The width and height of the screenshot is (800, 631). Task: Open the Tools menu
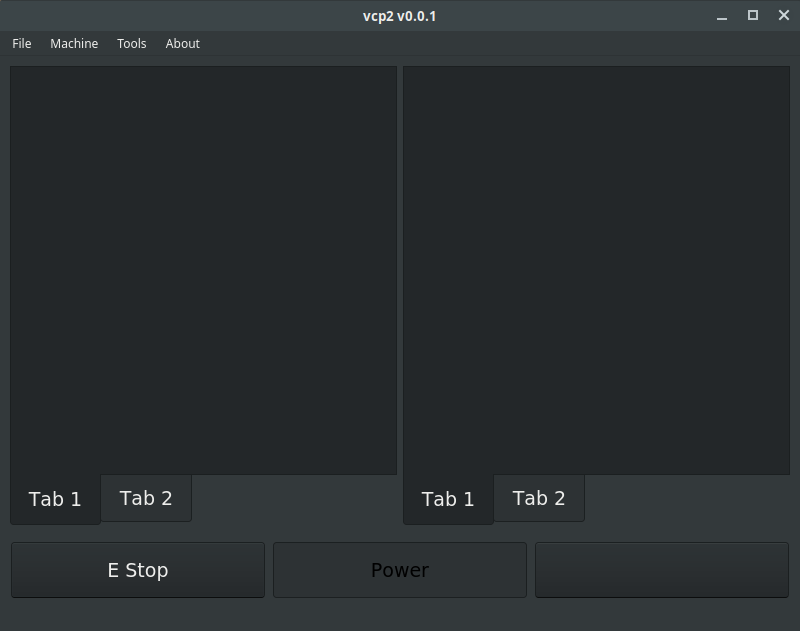point(132,44)
